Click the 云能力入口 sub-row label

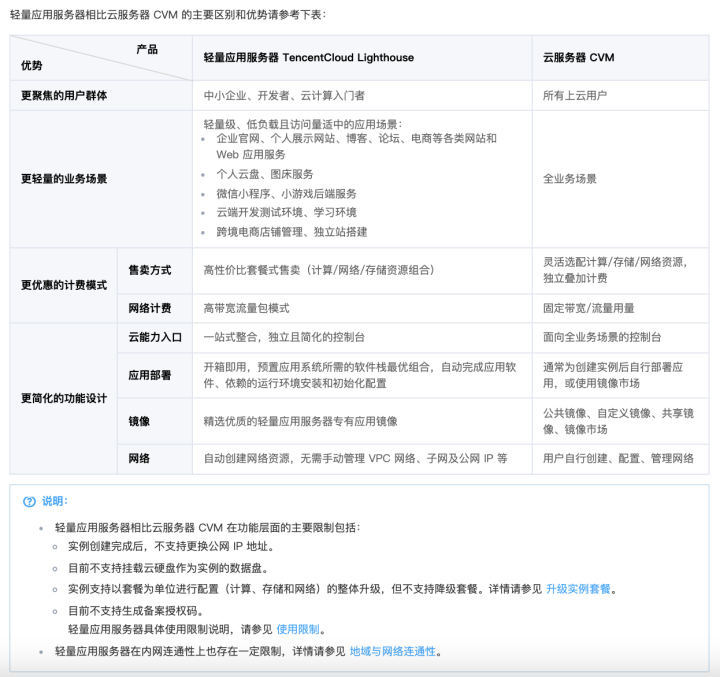155,337
